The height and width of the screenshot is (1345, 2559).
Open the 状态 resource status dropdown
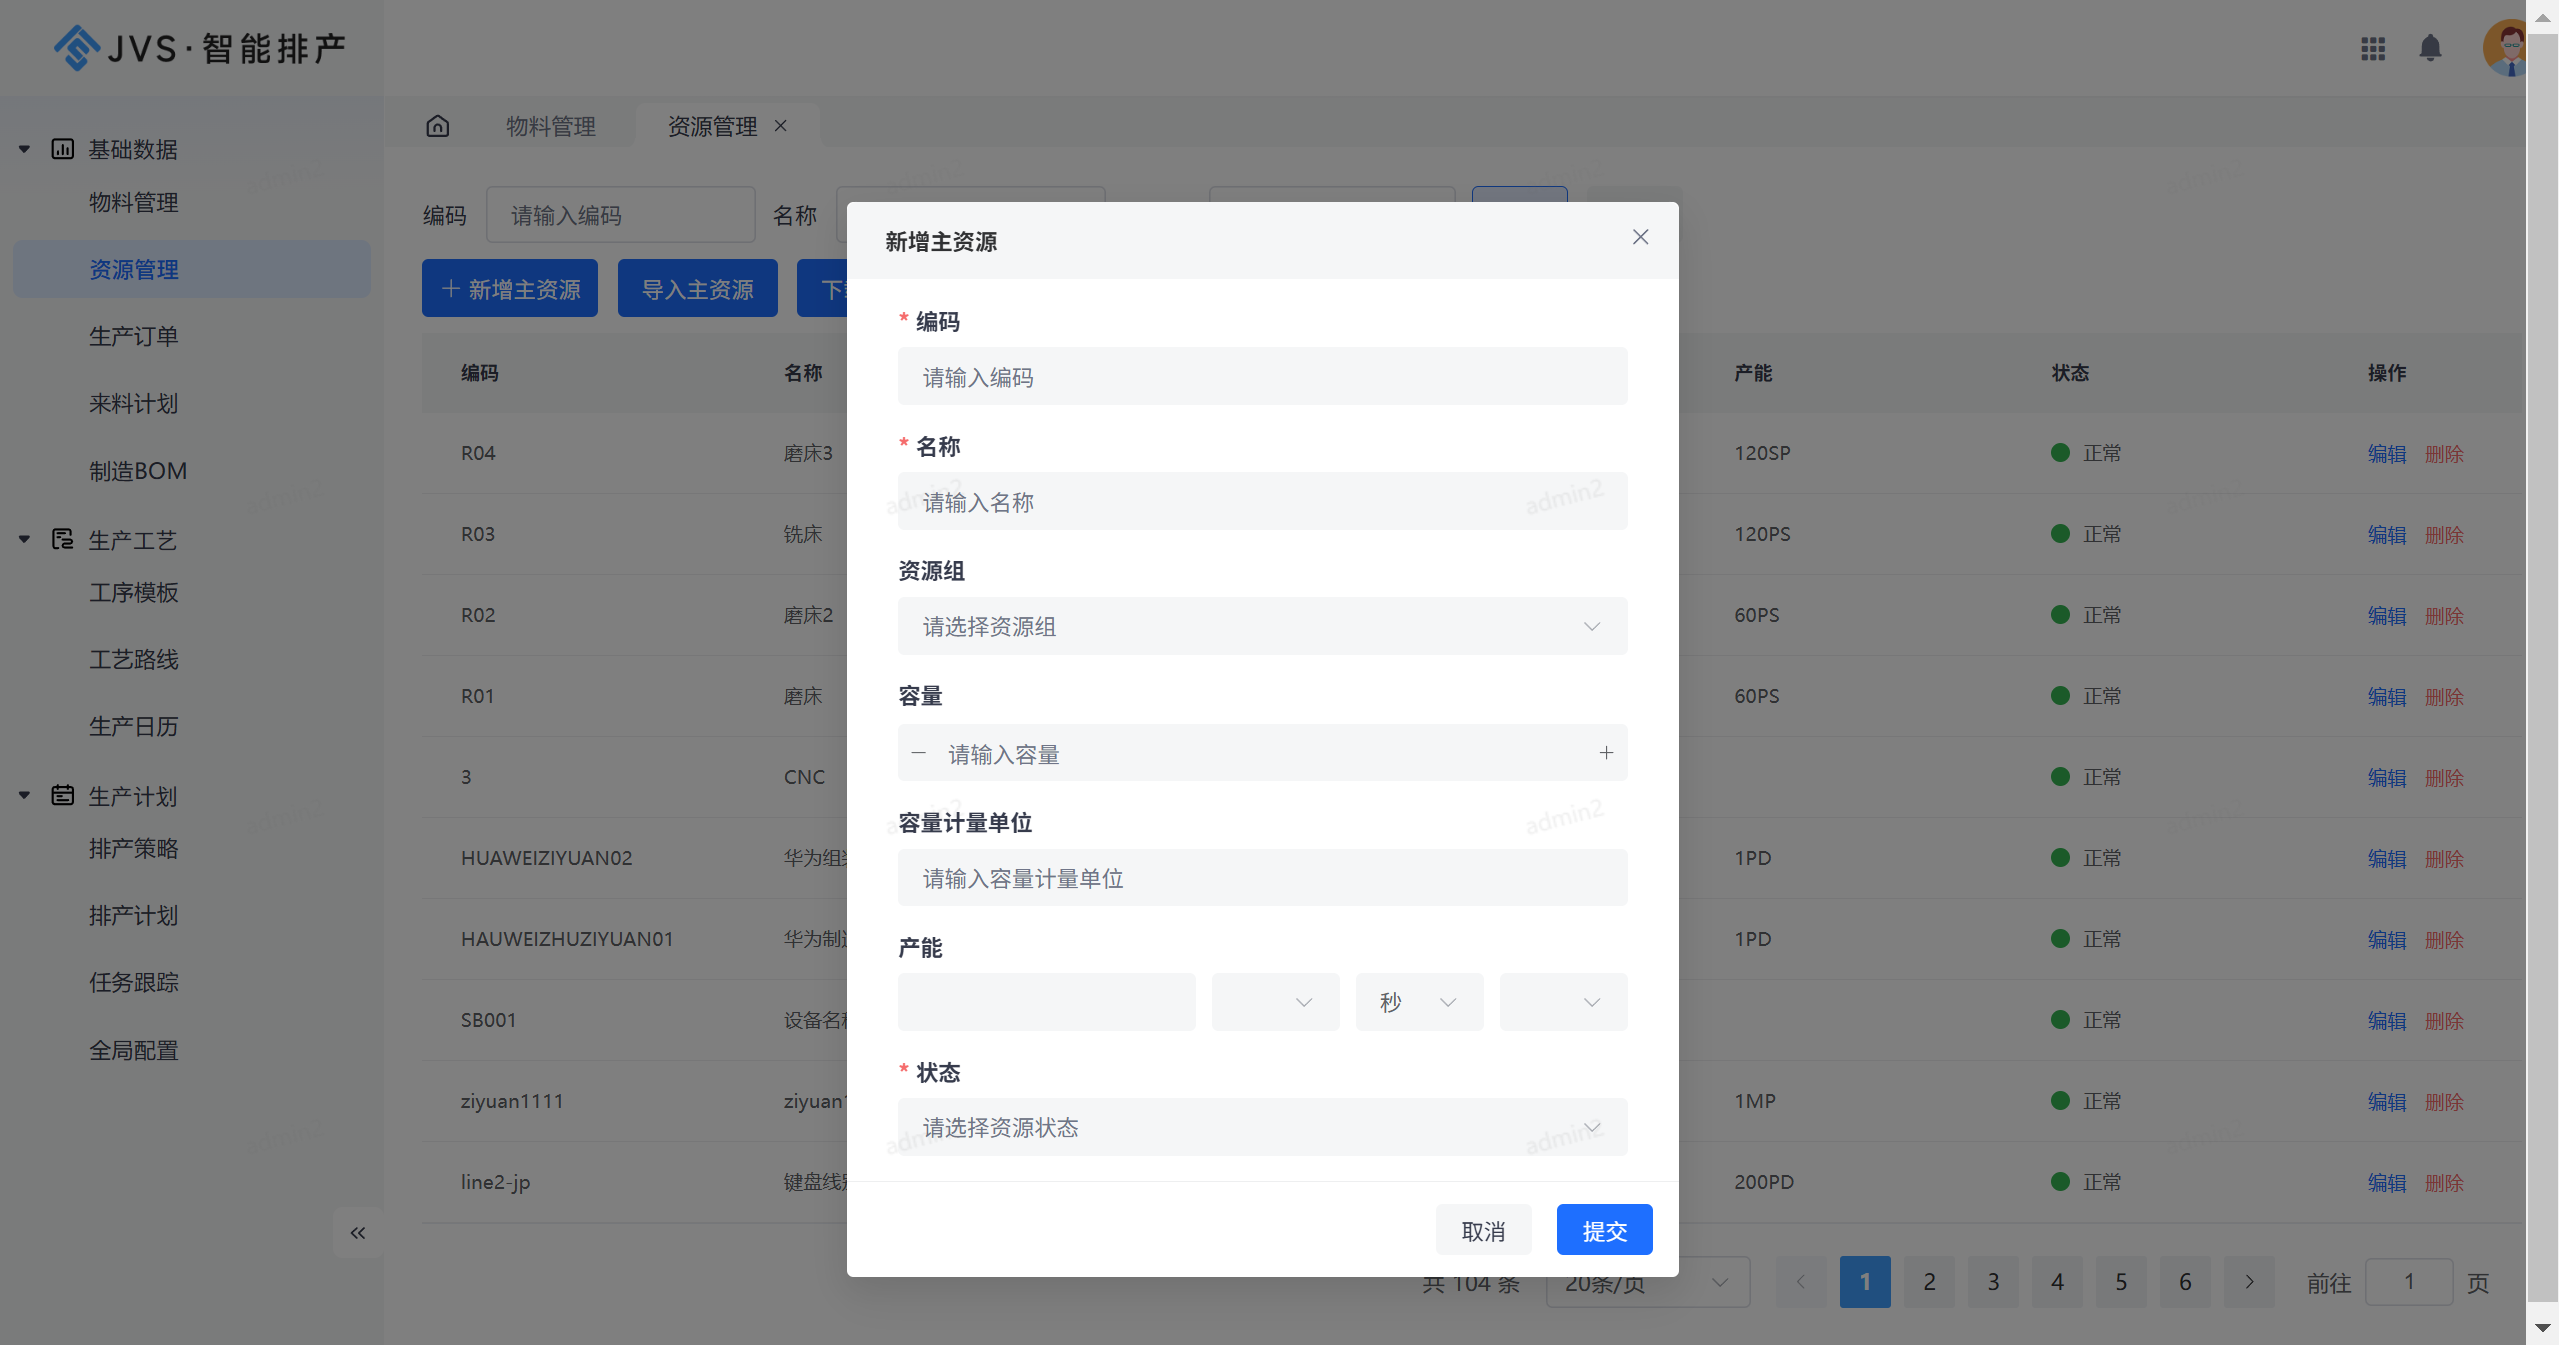[x=1261, y=1128]
